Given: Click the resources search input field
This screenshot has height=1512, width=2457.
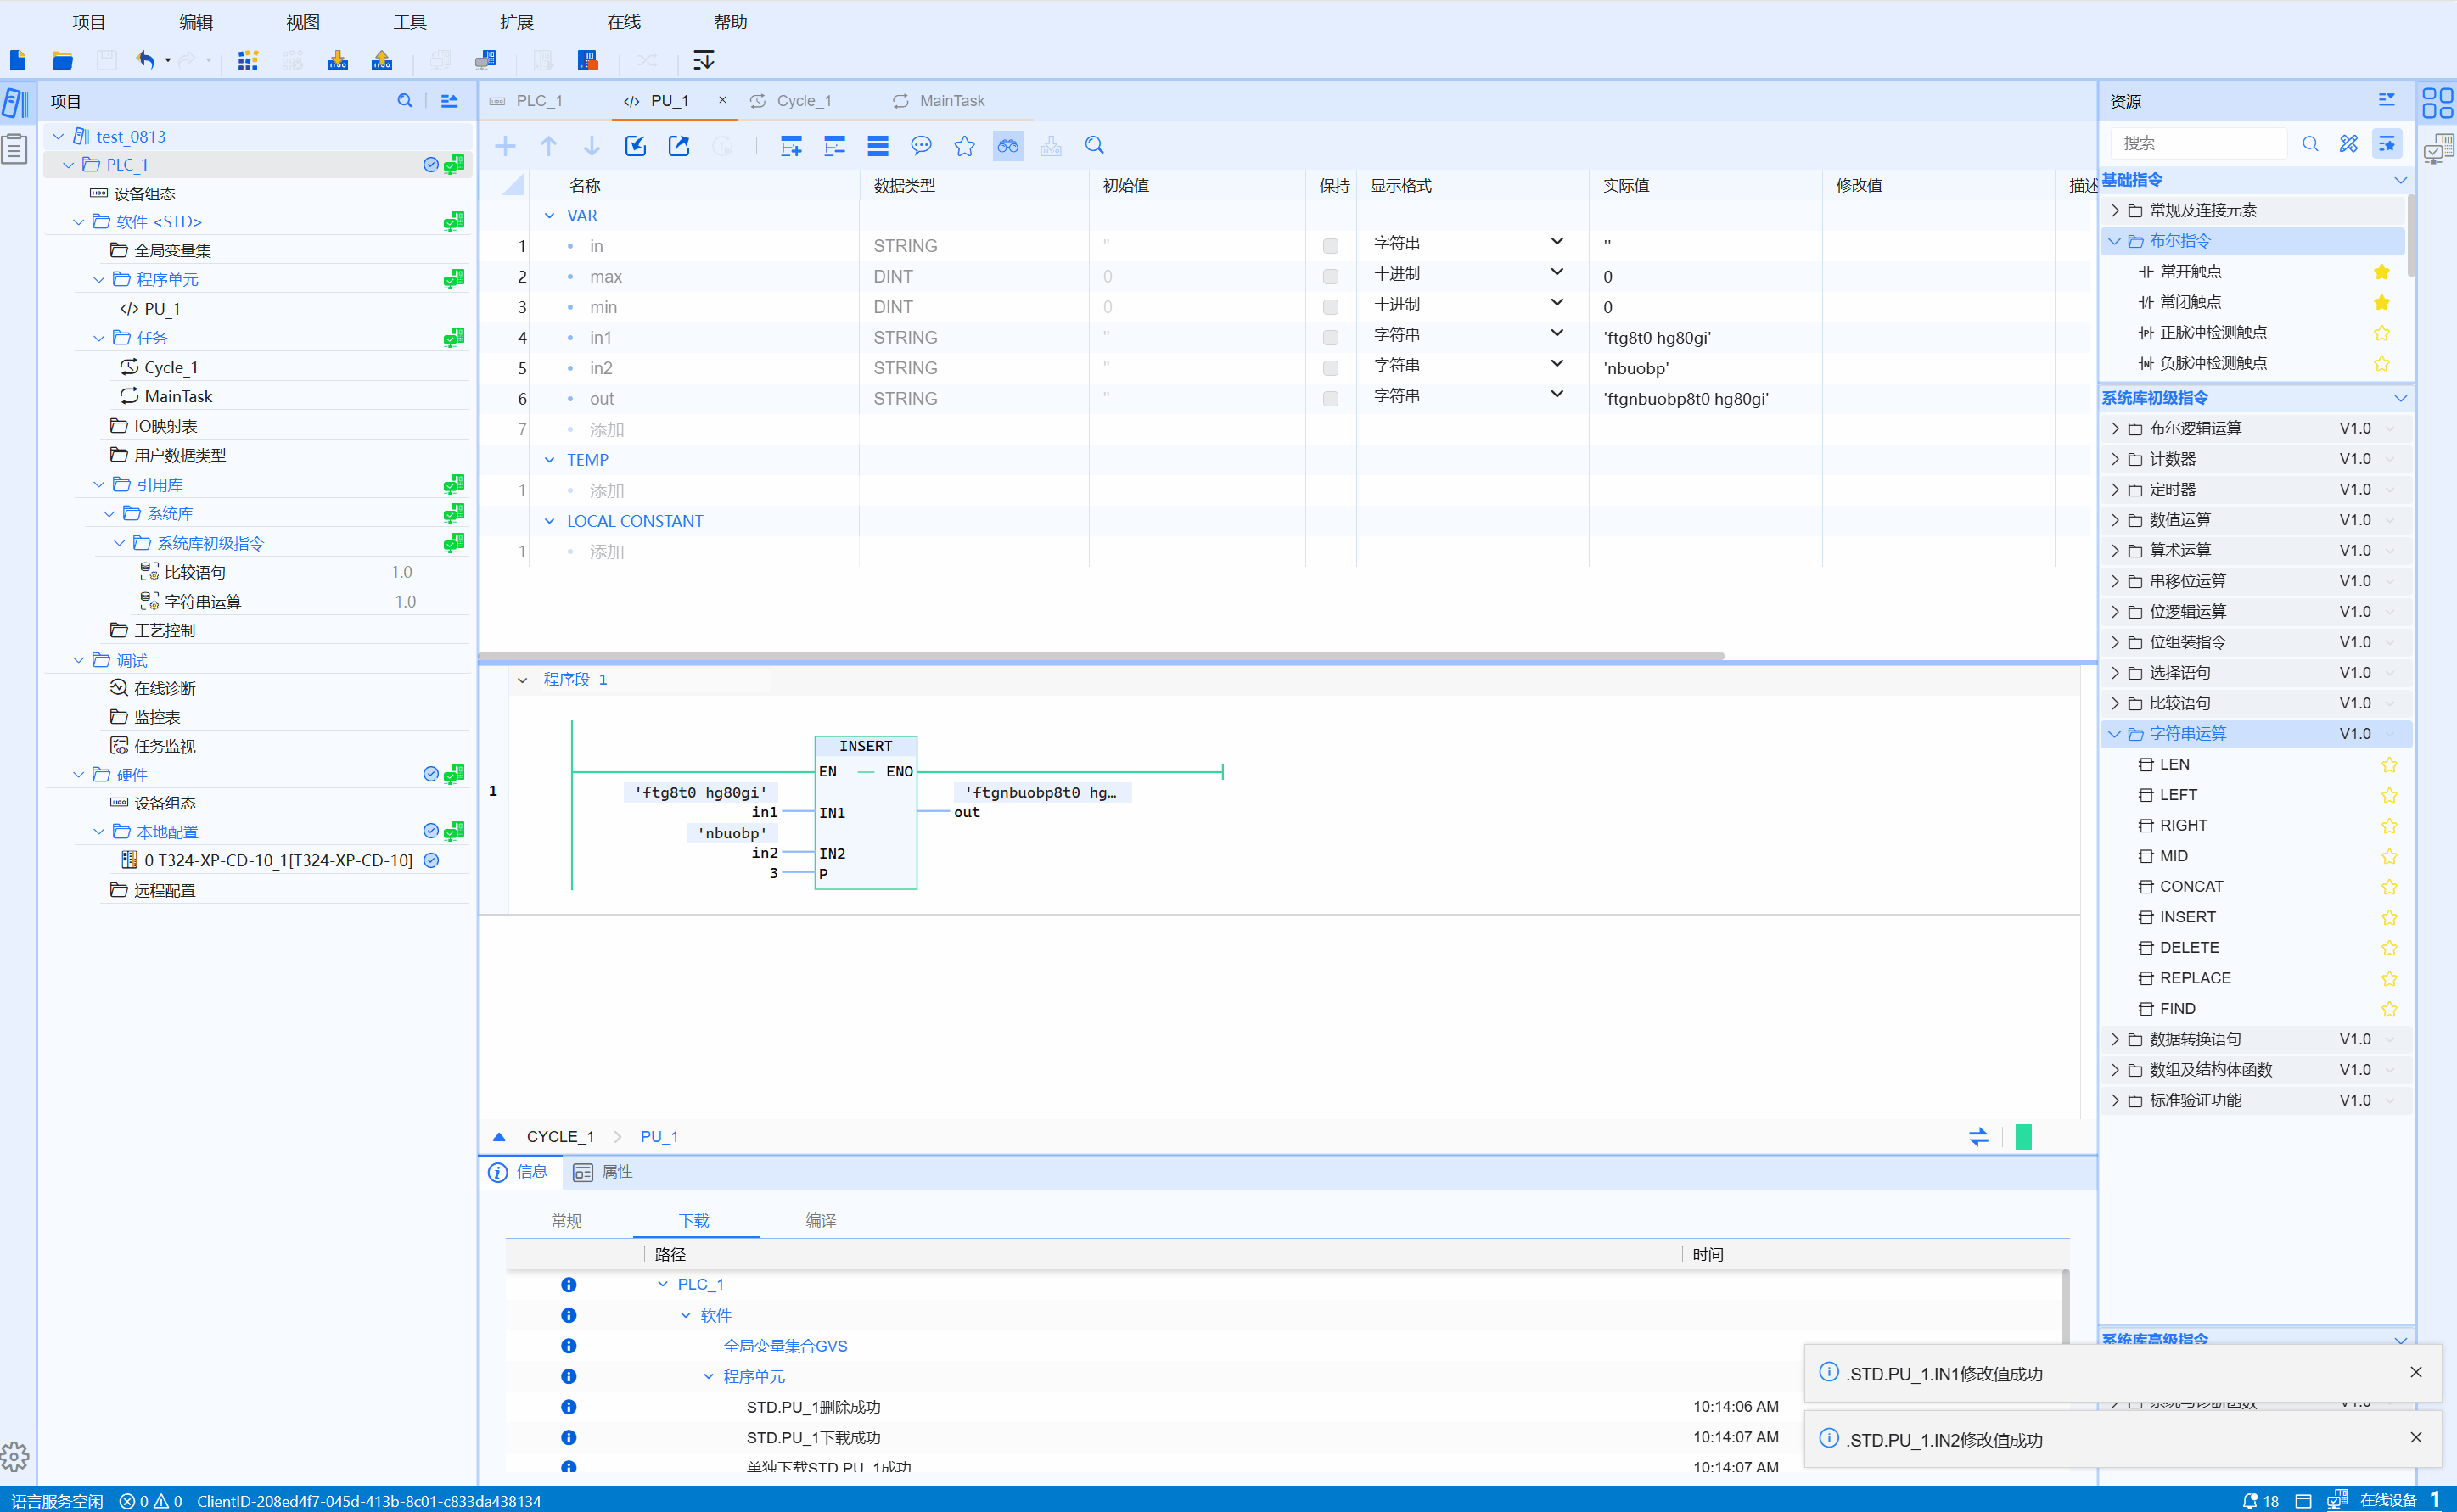Looking at the screenshot, I should pos(2198,143).
